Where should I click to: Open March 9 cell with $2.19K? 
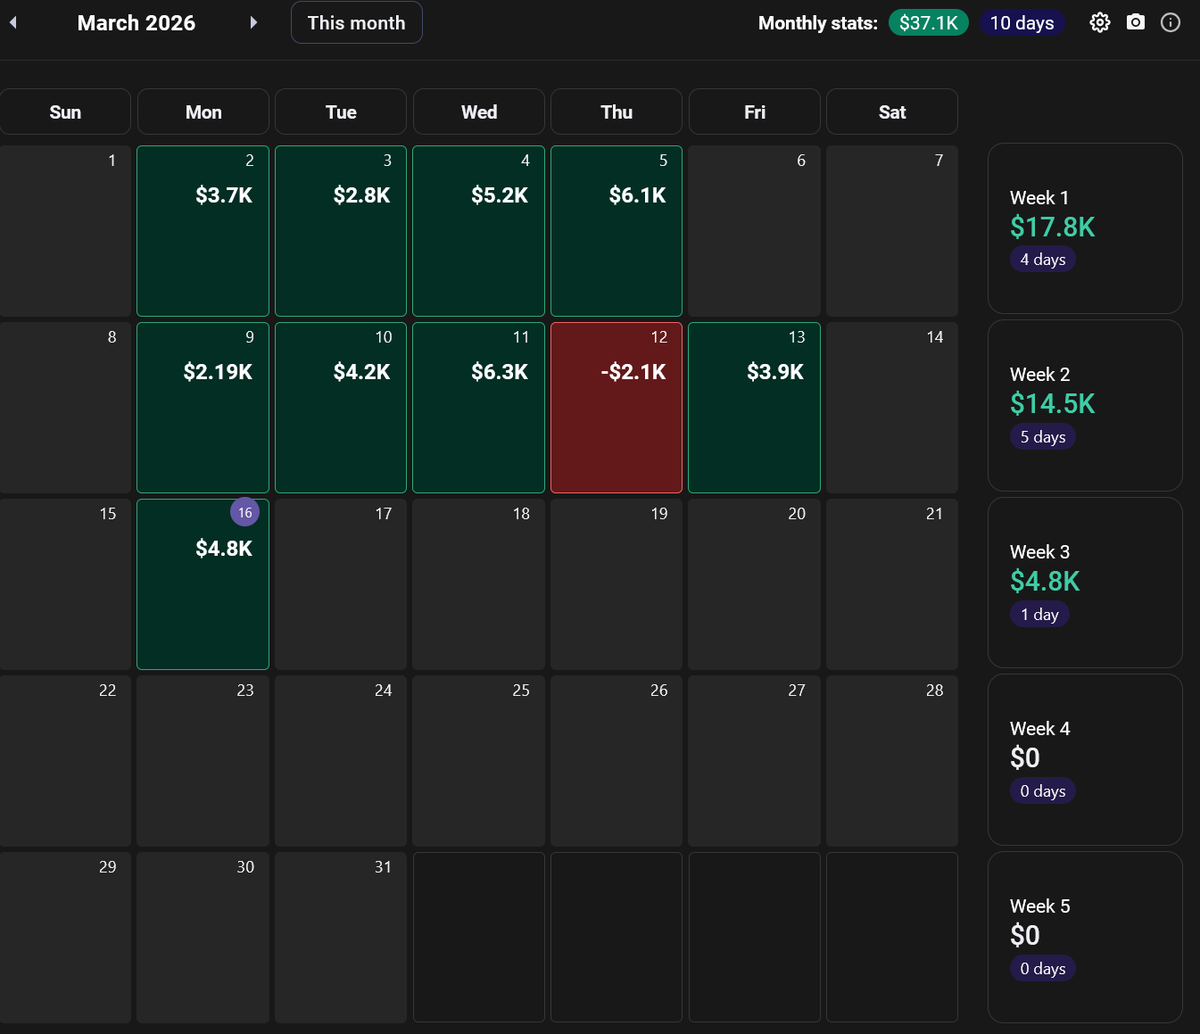coord(203,408)
